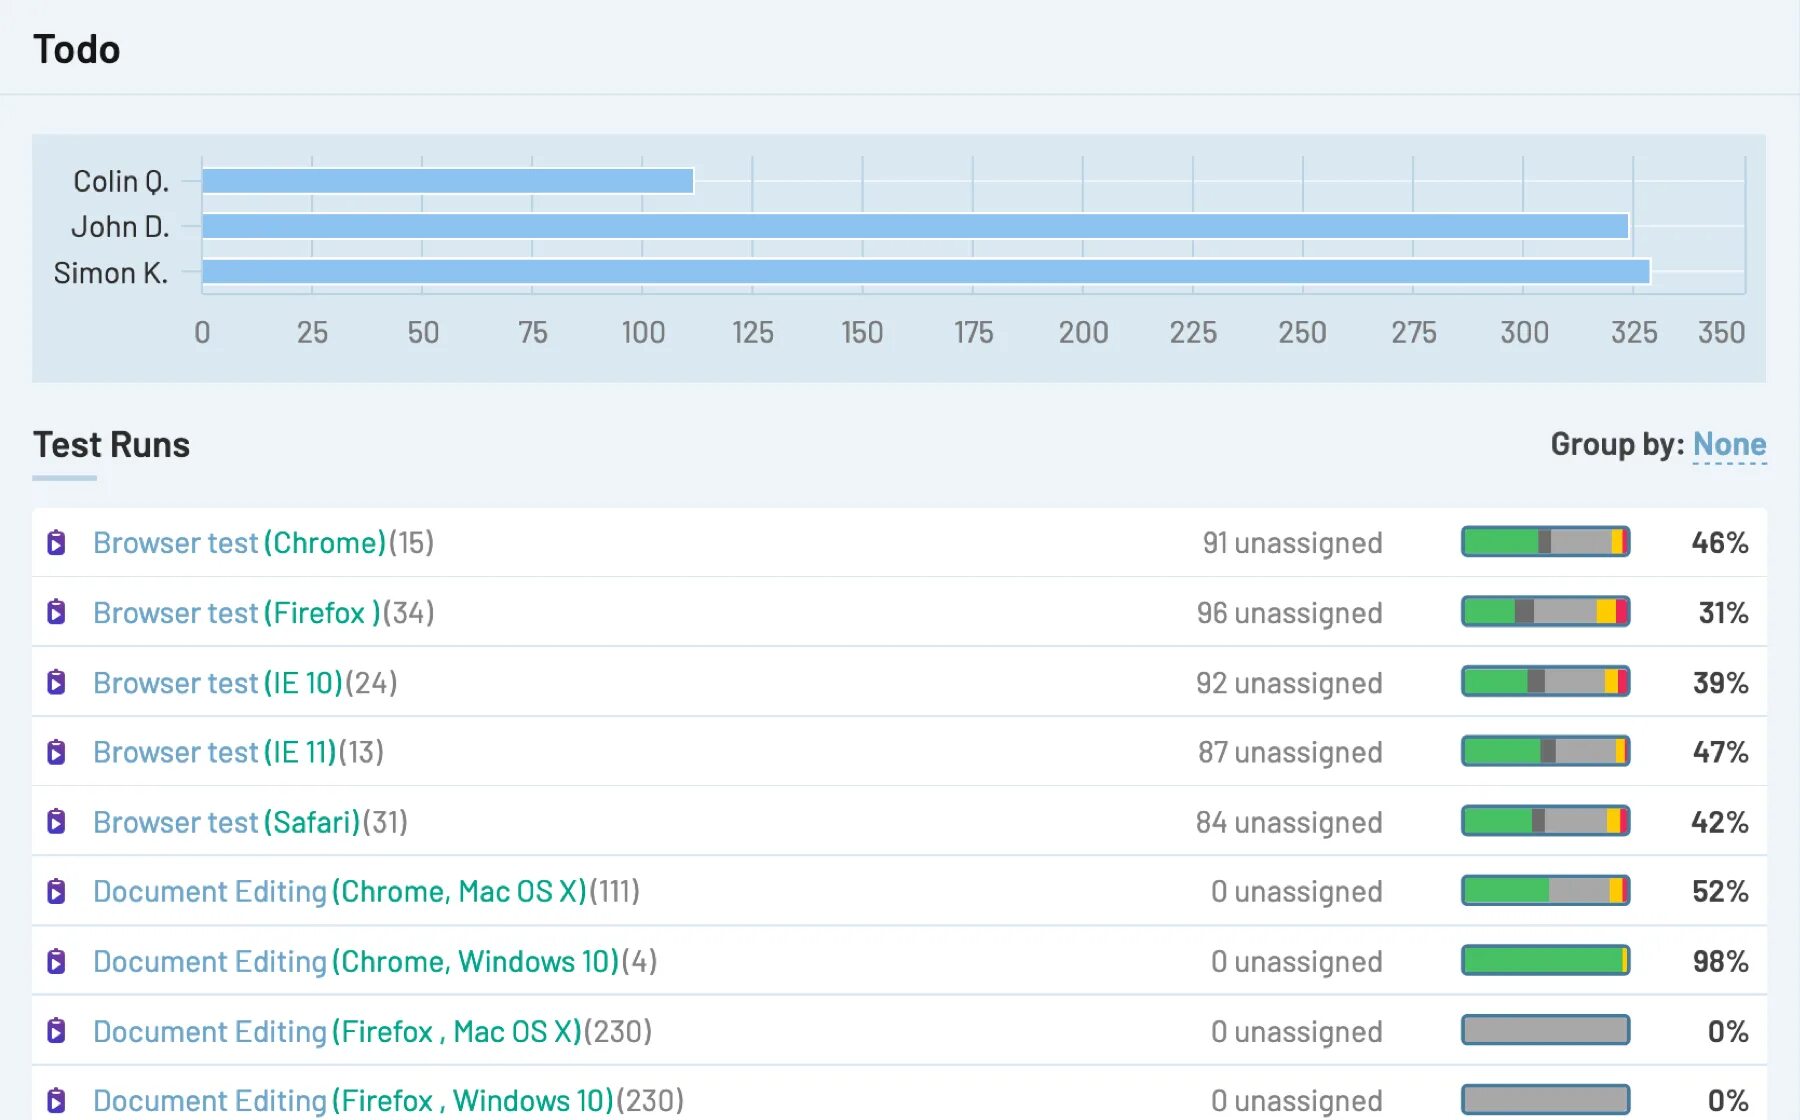
Task: Click the 39% completion value
Action: (1721, 683)
